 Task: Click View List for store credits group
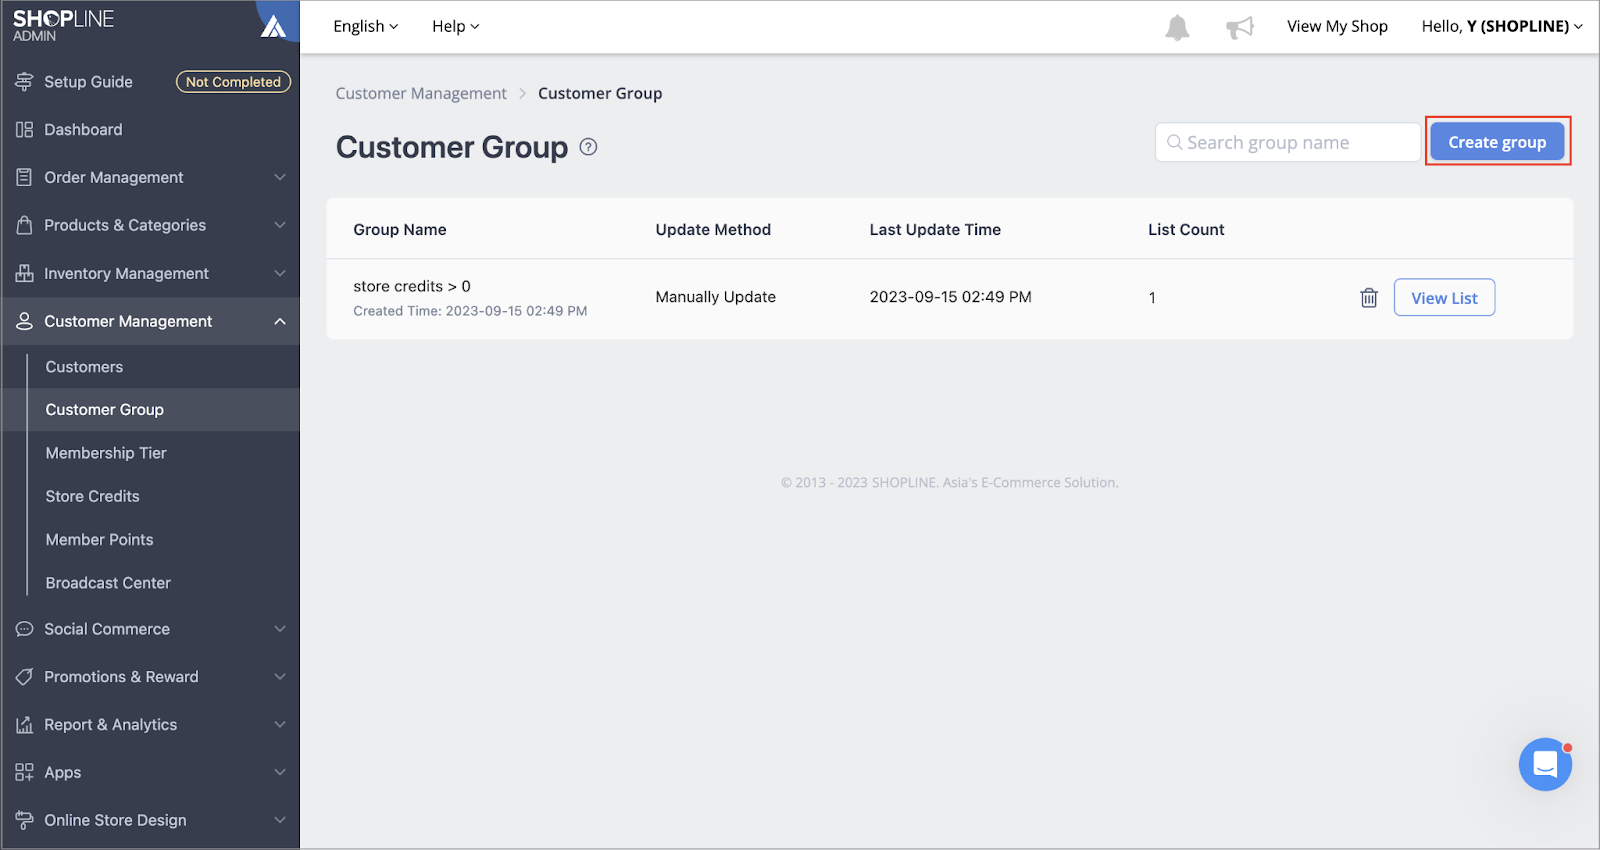(x=1444, y=298)
